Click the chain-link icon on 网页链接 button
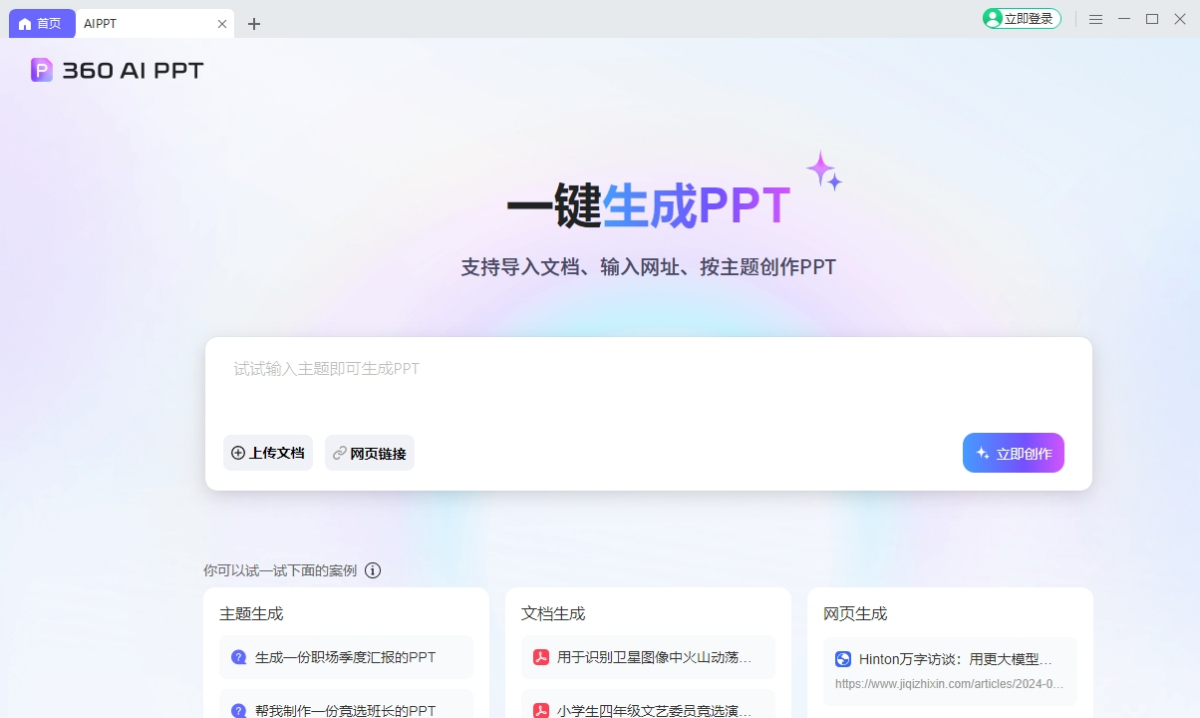 pos(337,452)
